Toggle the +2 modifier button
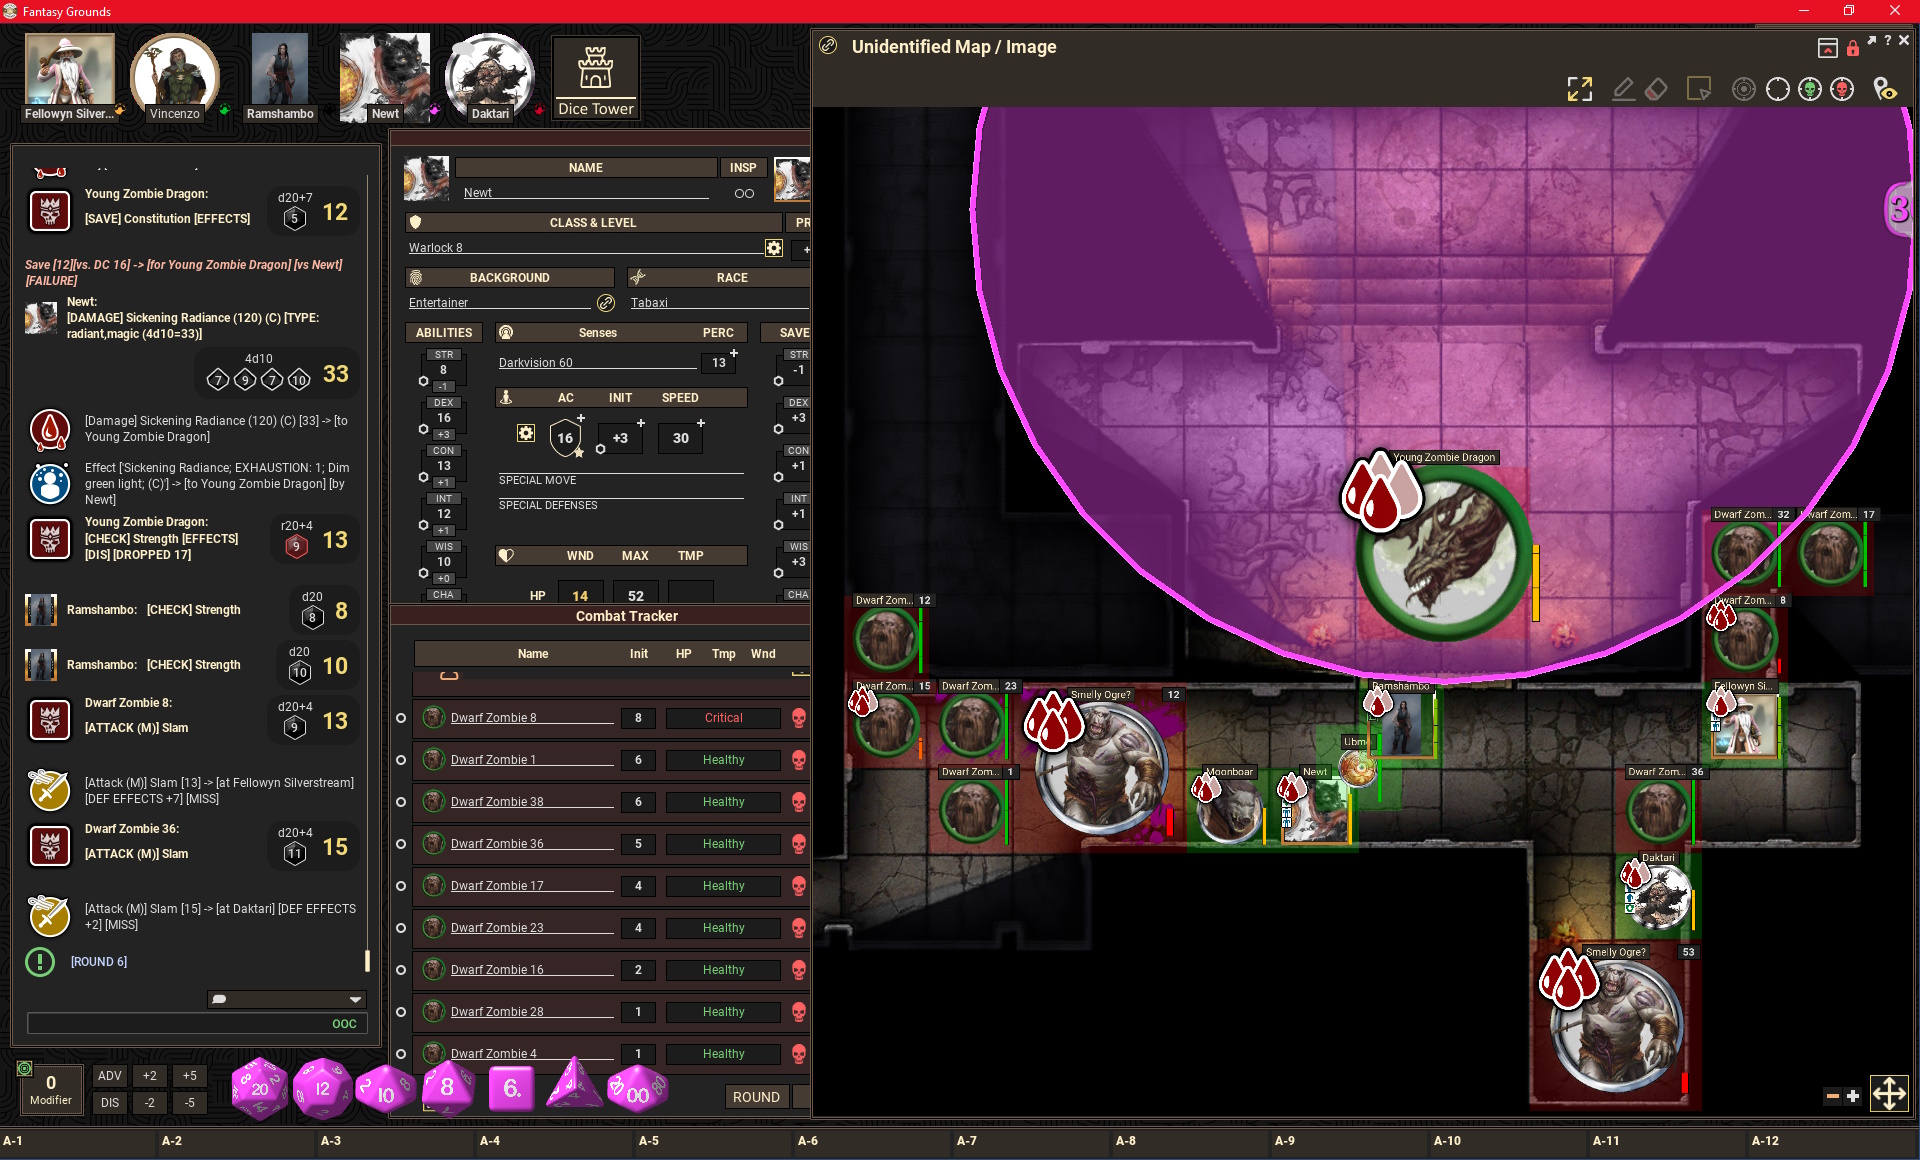The width and height of the screenshot is (1920, 1160). (x=150, y=1076)
